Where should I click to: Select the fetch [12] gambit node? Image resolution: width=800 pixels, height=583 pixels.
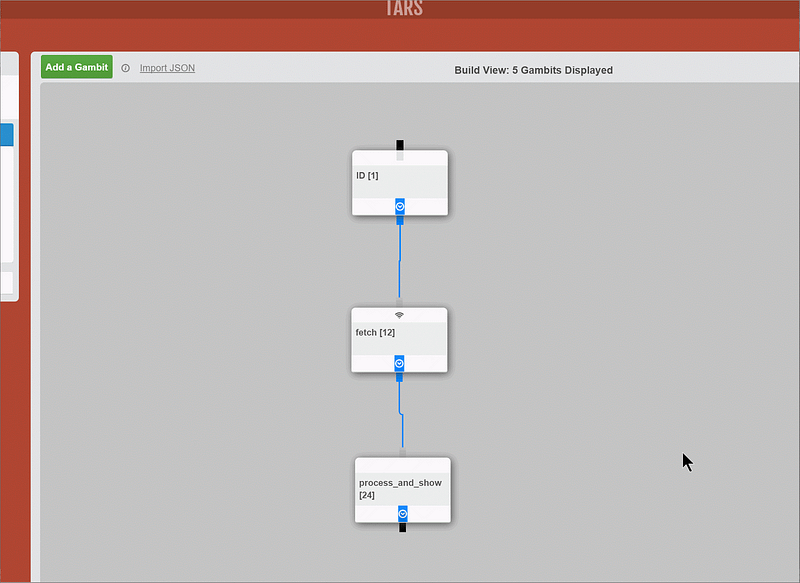399,339
